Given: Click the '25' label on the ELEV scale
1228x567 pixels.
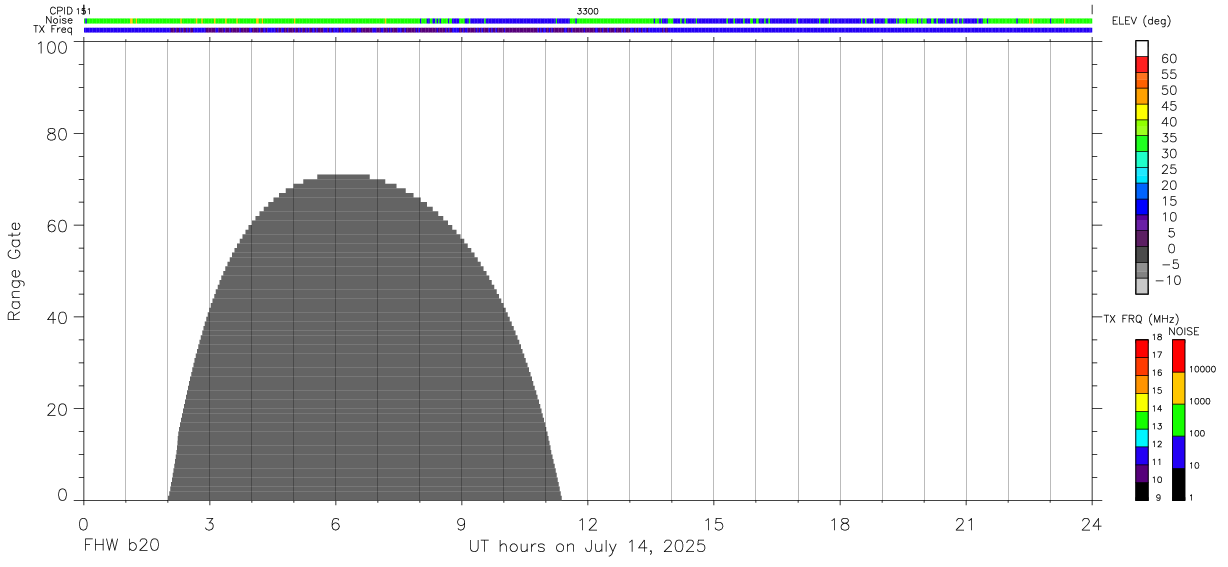Looking at the screenshot, I should point(1168,170).
